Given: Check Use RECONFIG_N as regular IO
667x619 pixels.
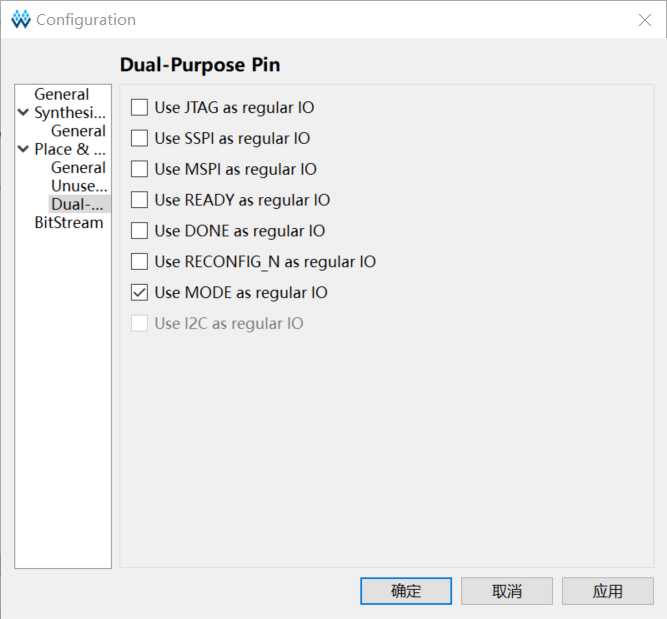Looking at the screenshot, I should click(x=140, y=262).
